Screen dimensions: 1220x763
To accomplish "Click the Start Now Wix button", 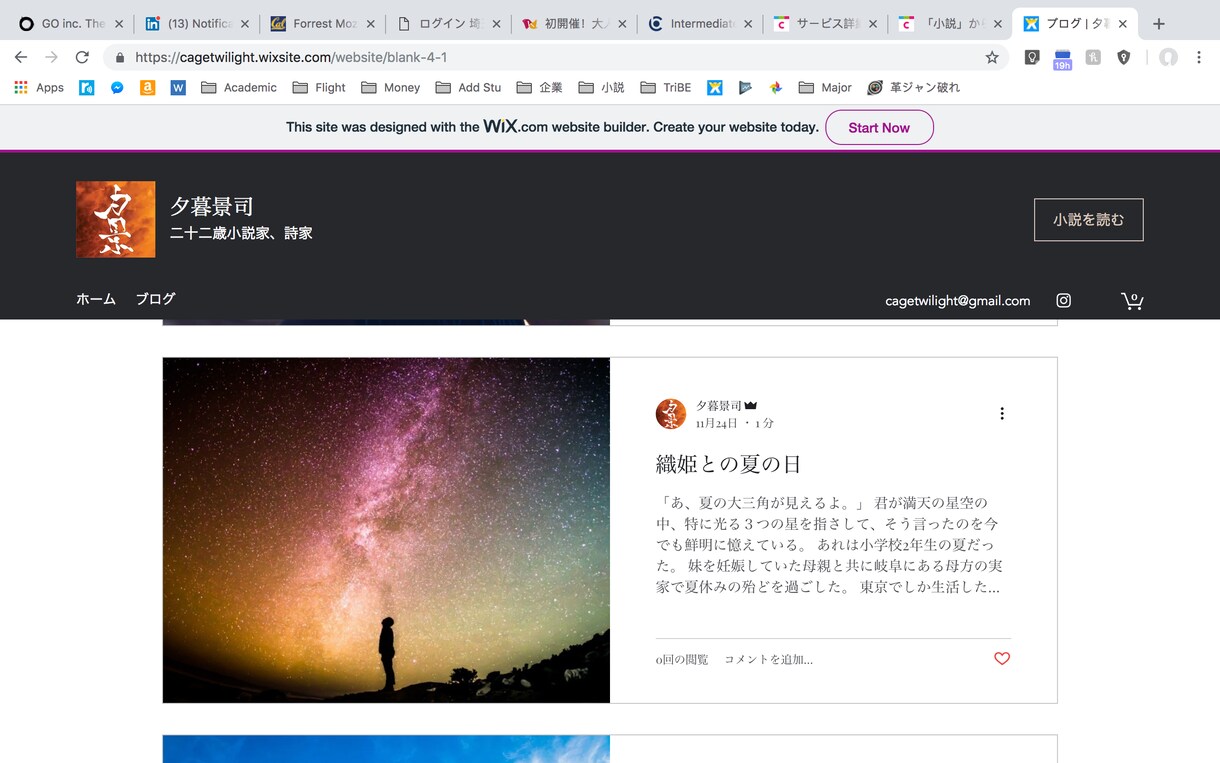I will [879, 128].
